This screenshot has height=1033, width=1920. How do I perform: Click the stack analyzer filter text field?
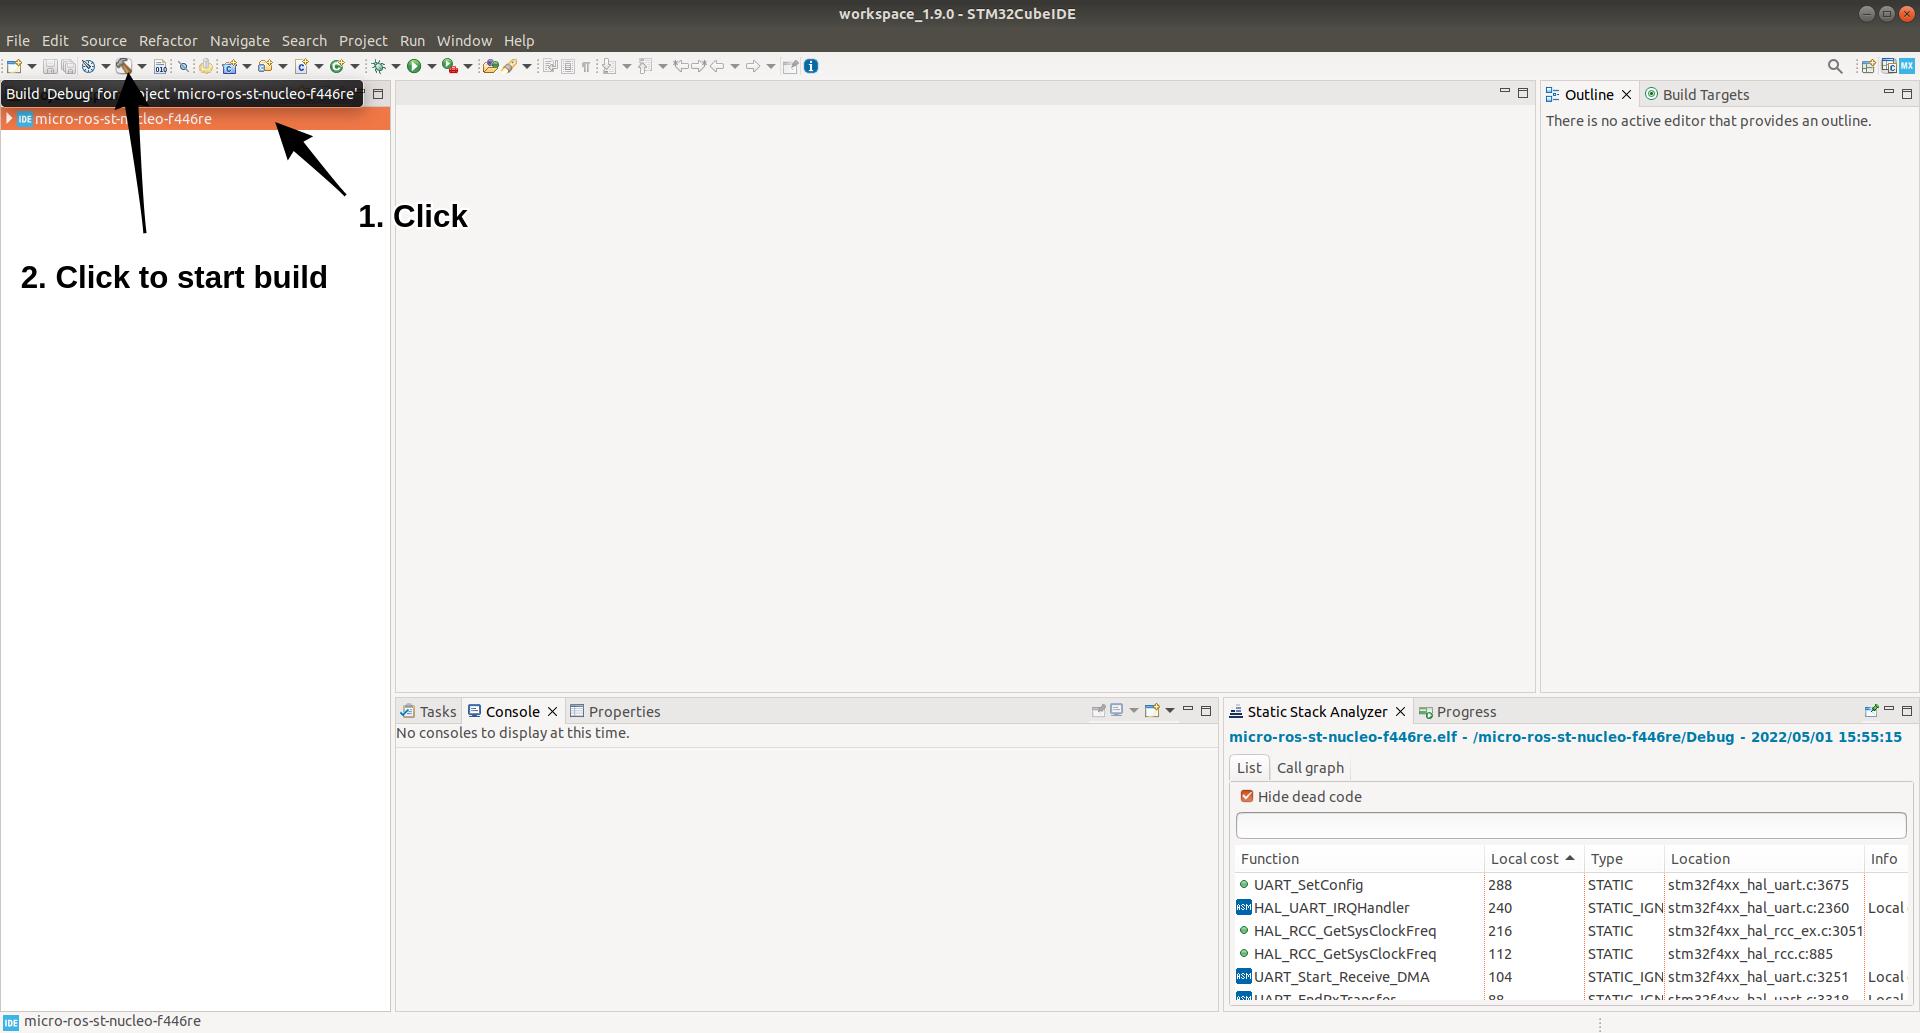pyautogui.click(x=1571, y=825)
